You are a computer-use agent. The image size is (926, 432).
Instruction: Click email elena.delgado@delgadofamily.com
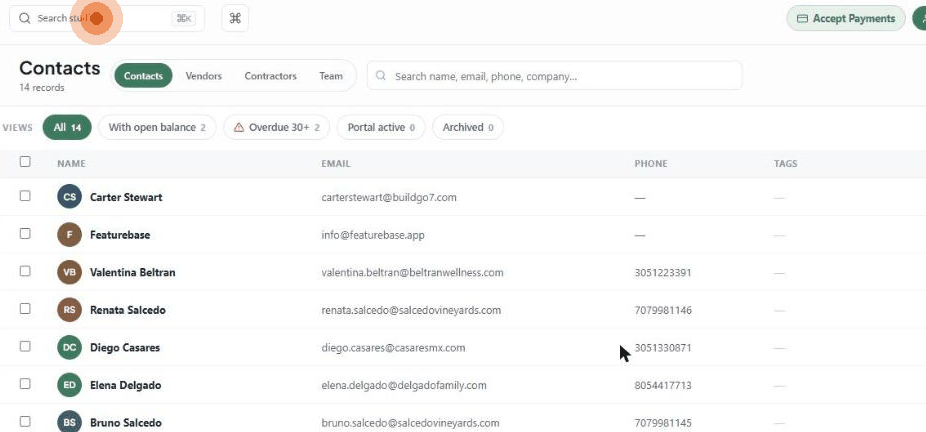tap(404, 385)
